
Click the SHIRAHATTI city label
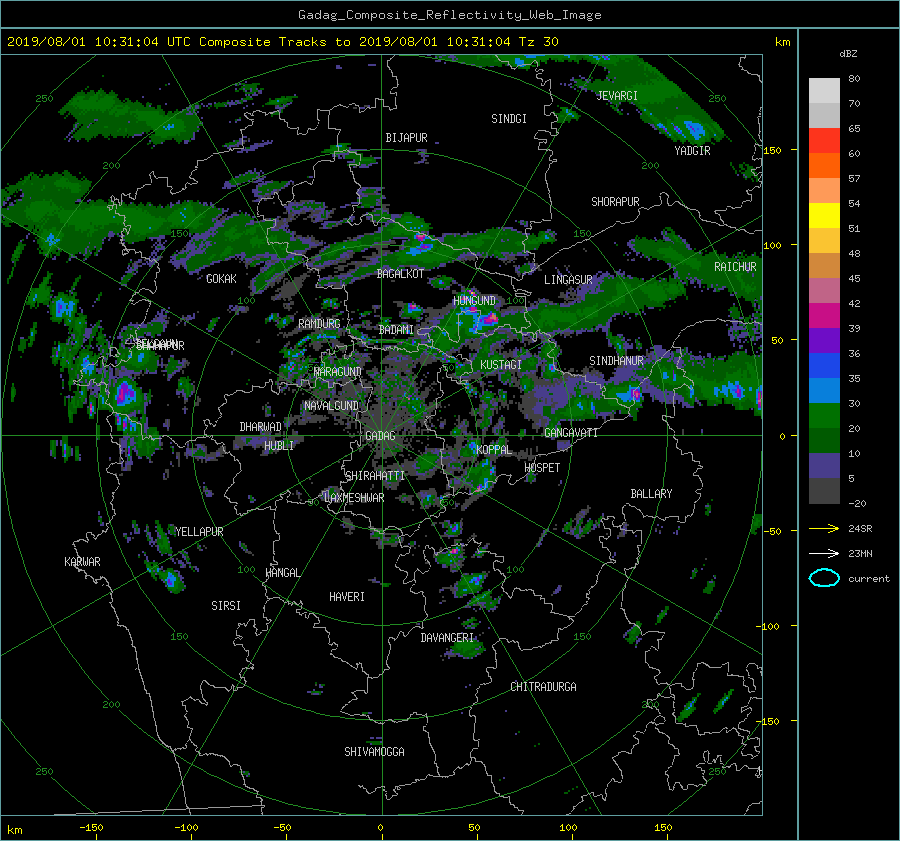[x=375, y=475]
